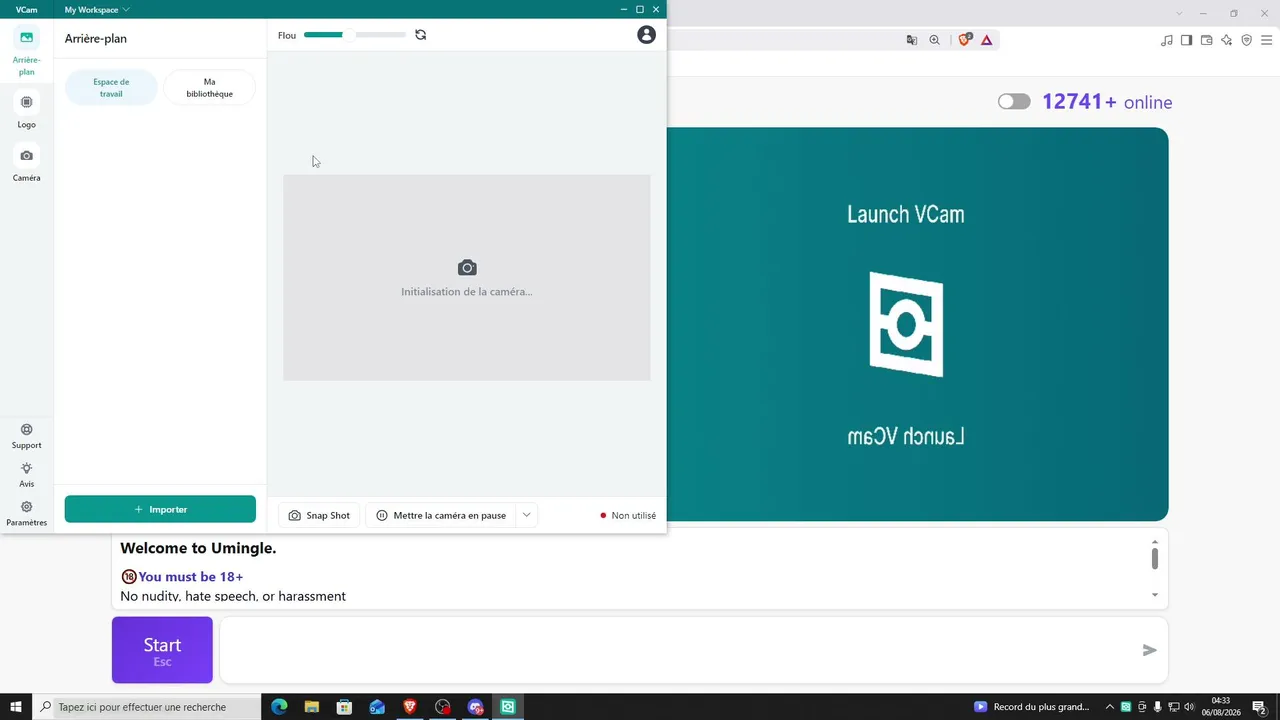Click the Launch VCam video panel
The height and width of the screenshot is (720, 1280).
pyautogui.click(x=917, y=324)
